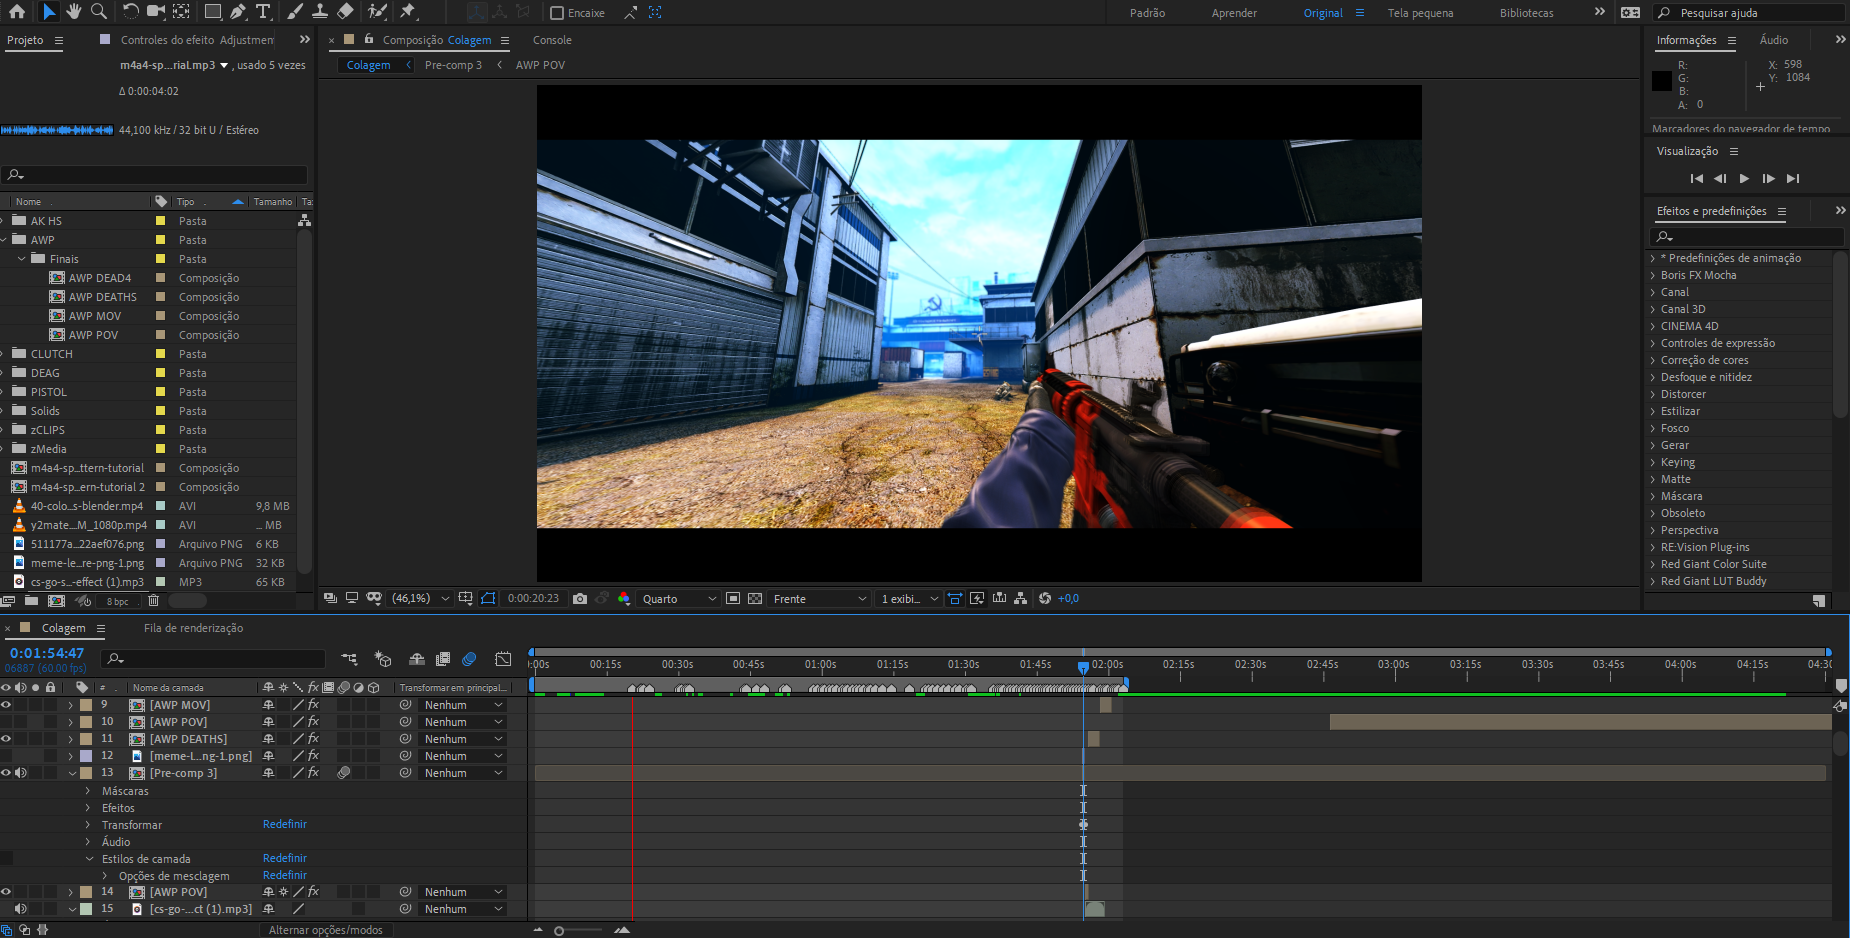Select the Text tool
Screen dimensions: 1850x938
(262, 12)
